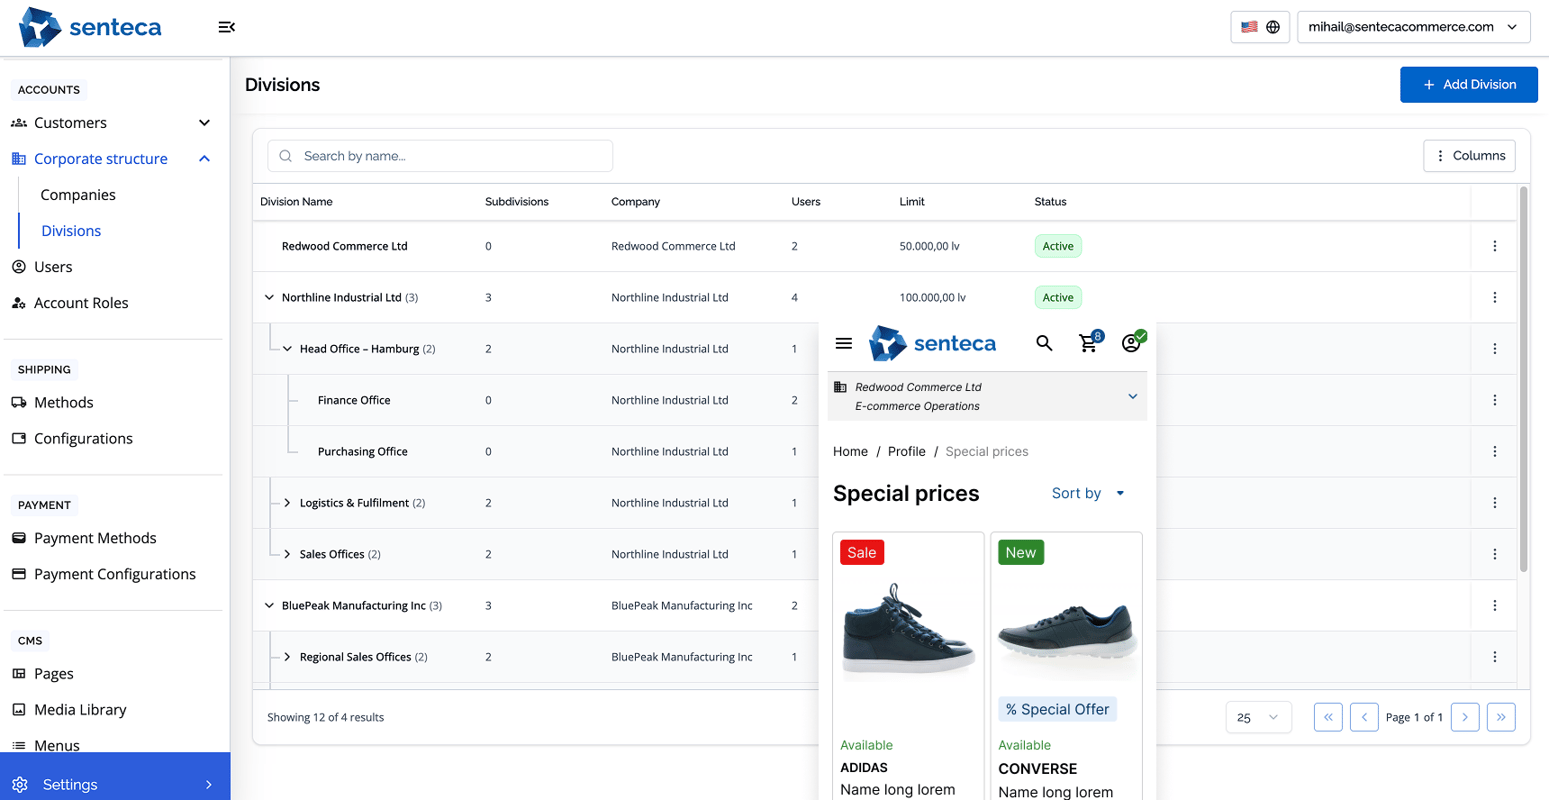Click the Add Division button
The height and width of the screenshot is (800, 1549).
pyautogui.click(x=1468, y=85)
